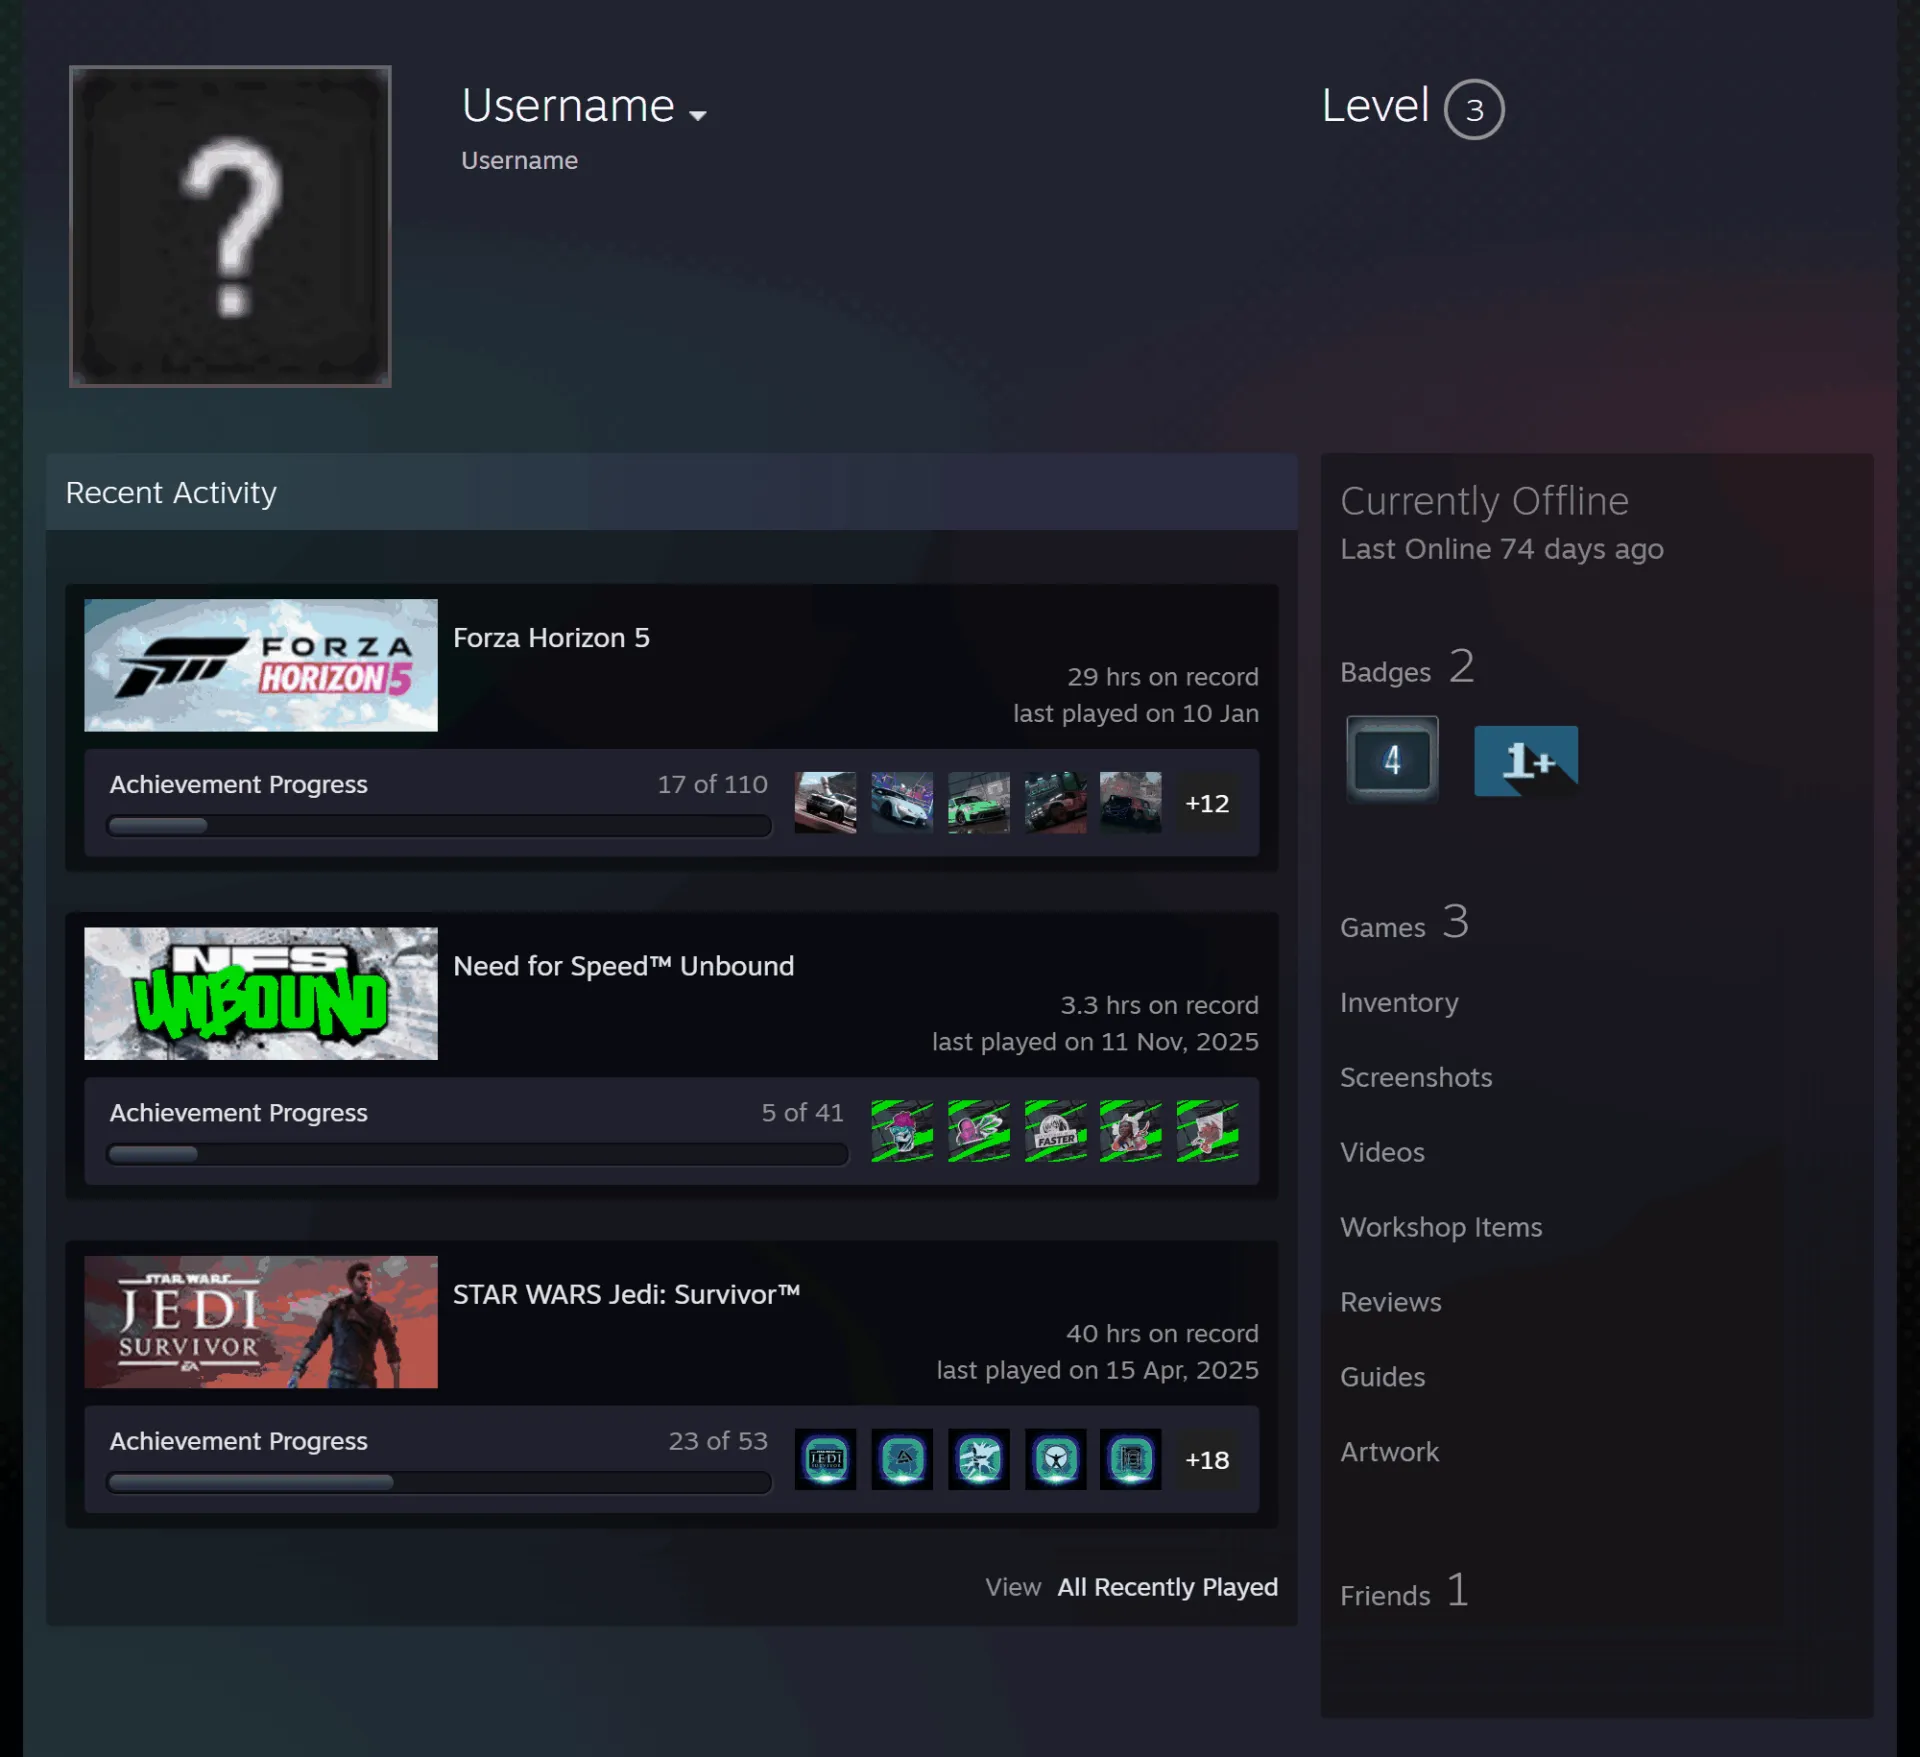Open the Badges section link
Image resolution: width=1920 pixels, height=1757 pixels.
[x=1407, y=667]
